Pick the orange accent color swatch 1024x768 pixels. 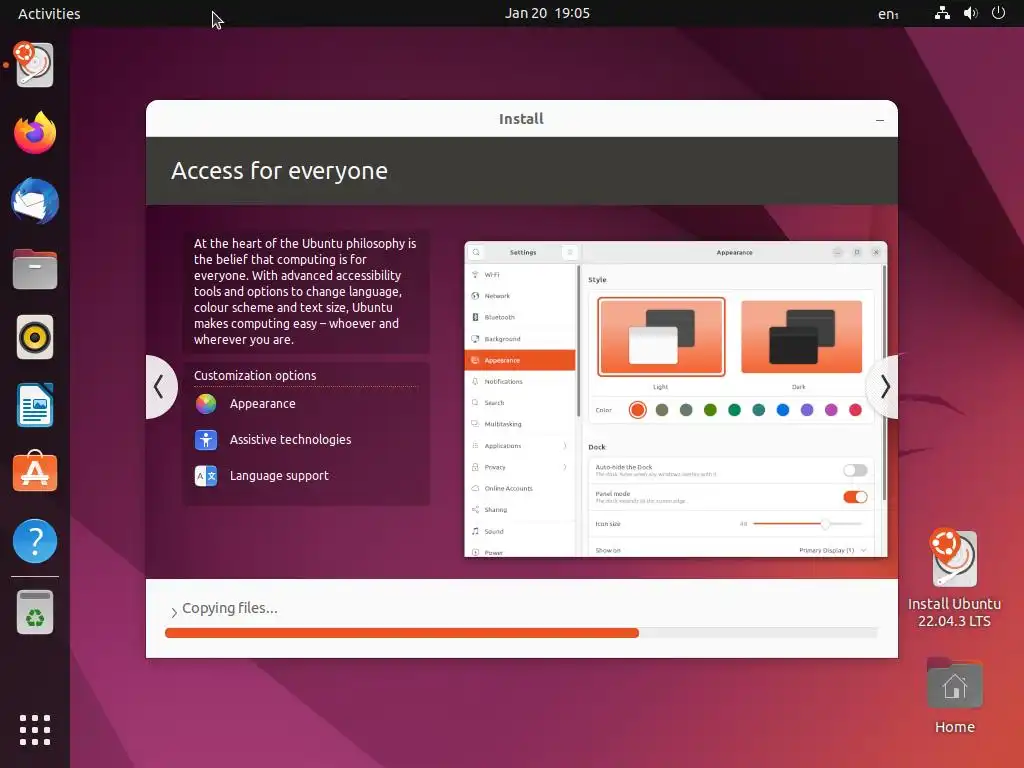pyautogui.click(x=637, y=410)
